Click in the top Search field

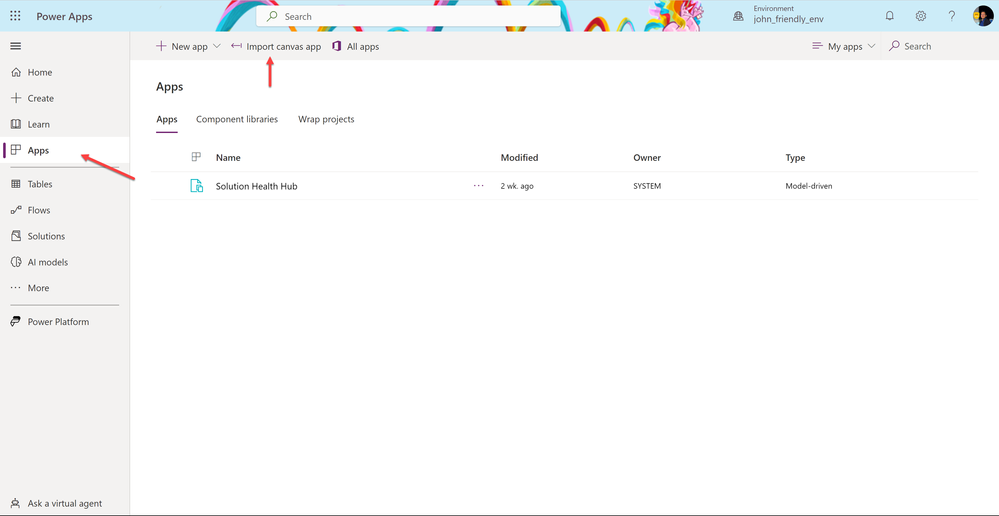(408, 17)
